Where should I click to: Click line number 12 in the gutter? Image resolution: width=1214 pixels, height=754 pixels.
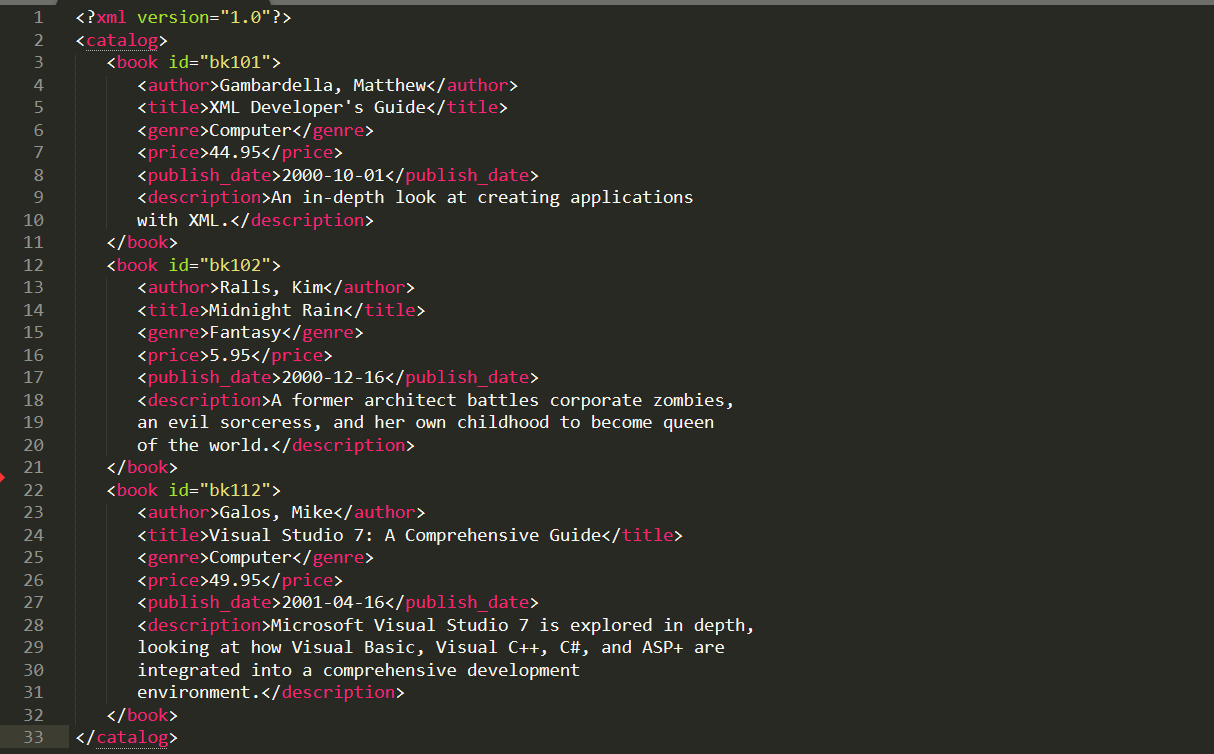tap(33, 265)
